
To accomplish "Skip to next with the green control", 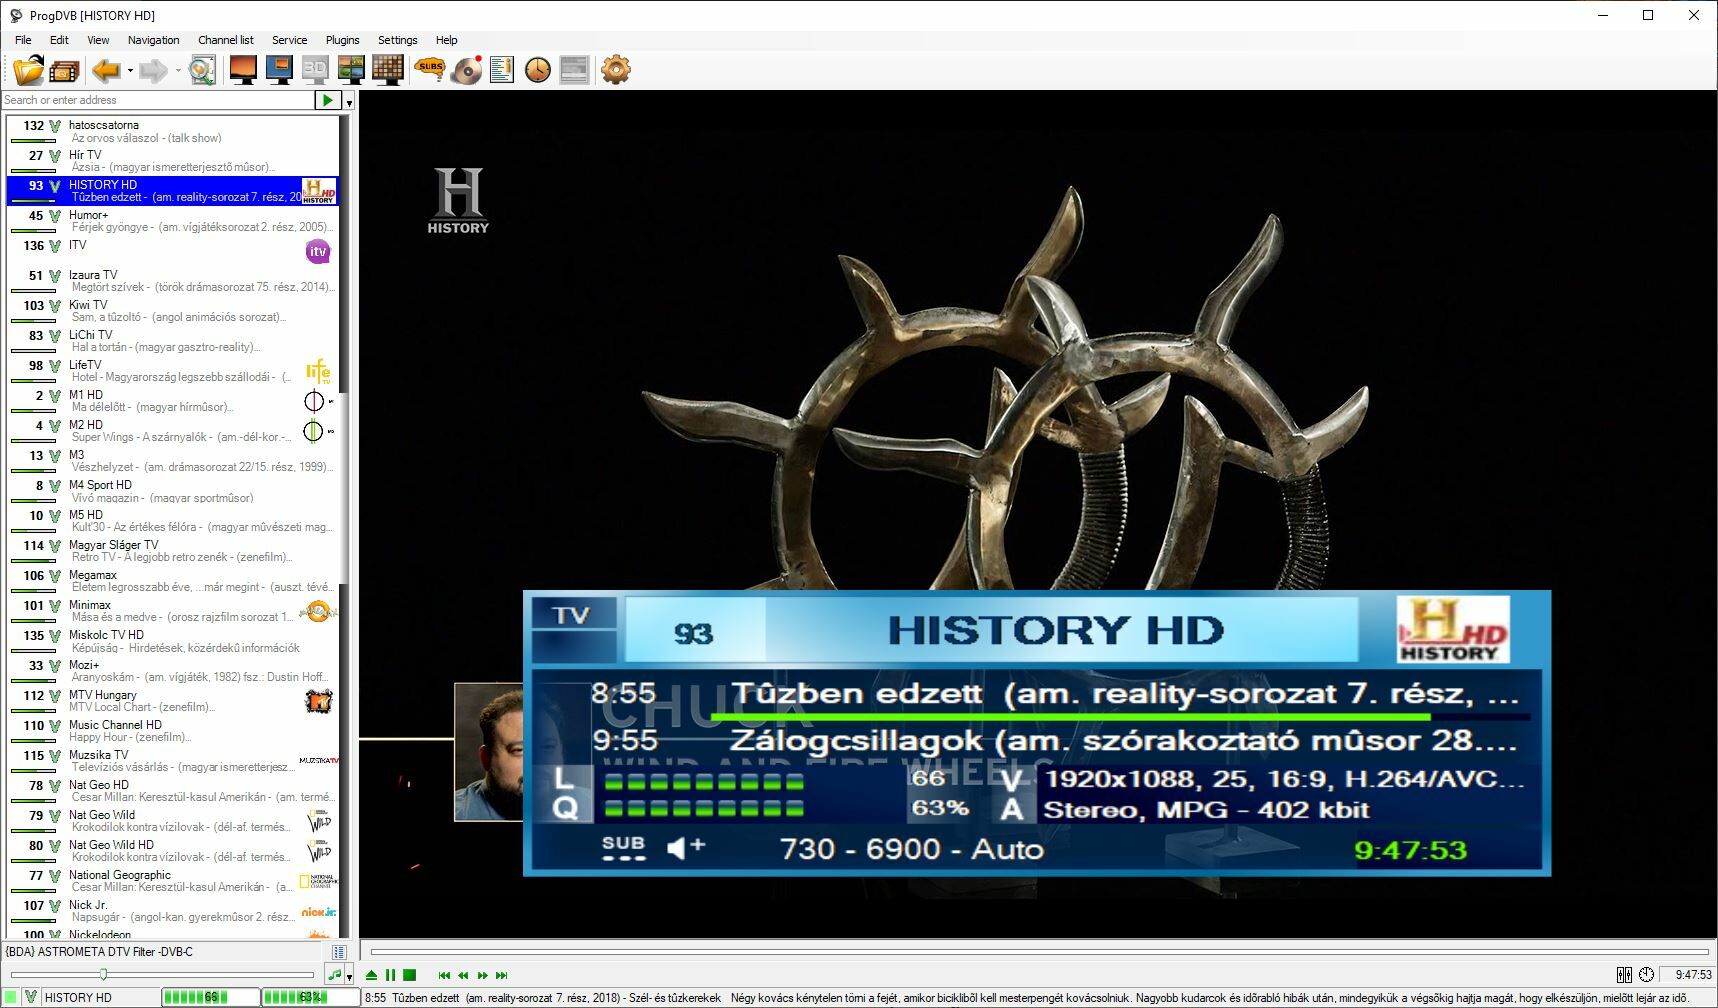I will click(x=502, y=975).
